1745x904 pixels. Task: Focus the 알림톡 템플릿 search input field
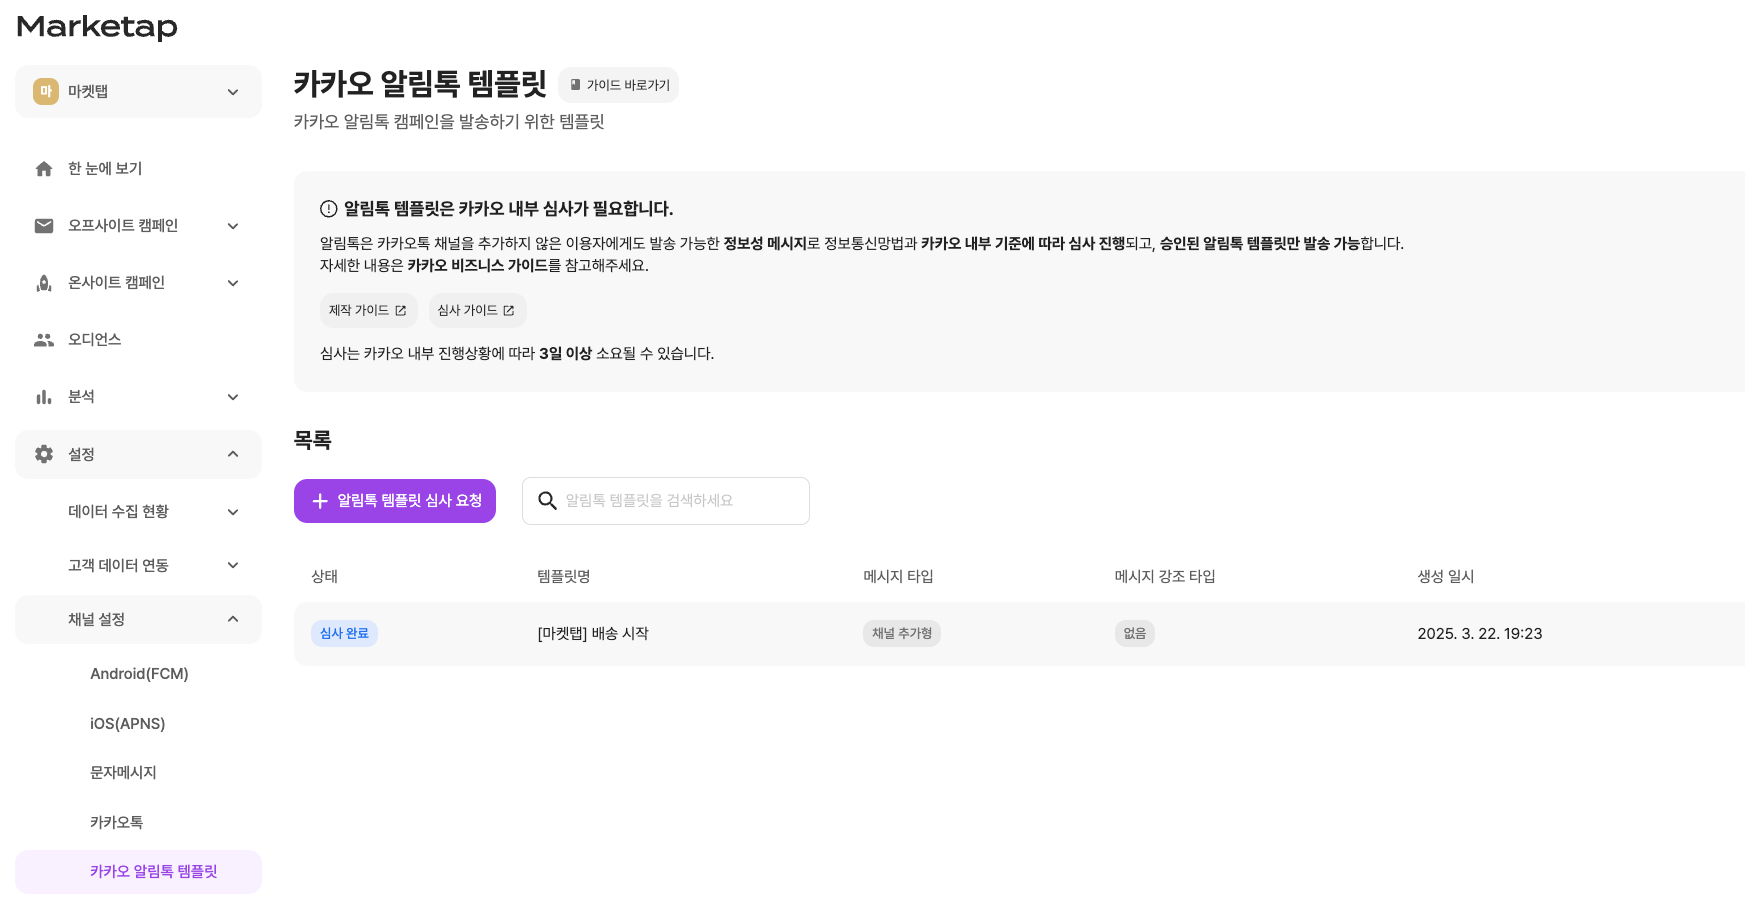point(680,501)
